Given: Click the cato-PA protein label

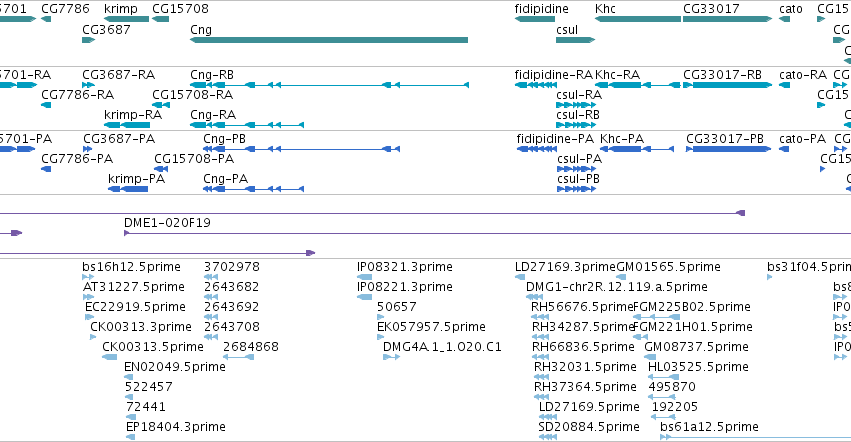Looking at the screenshot, I should pos(802,138).
